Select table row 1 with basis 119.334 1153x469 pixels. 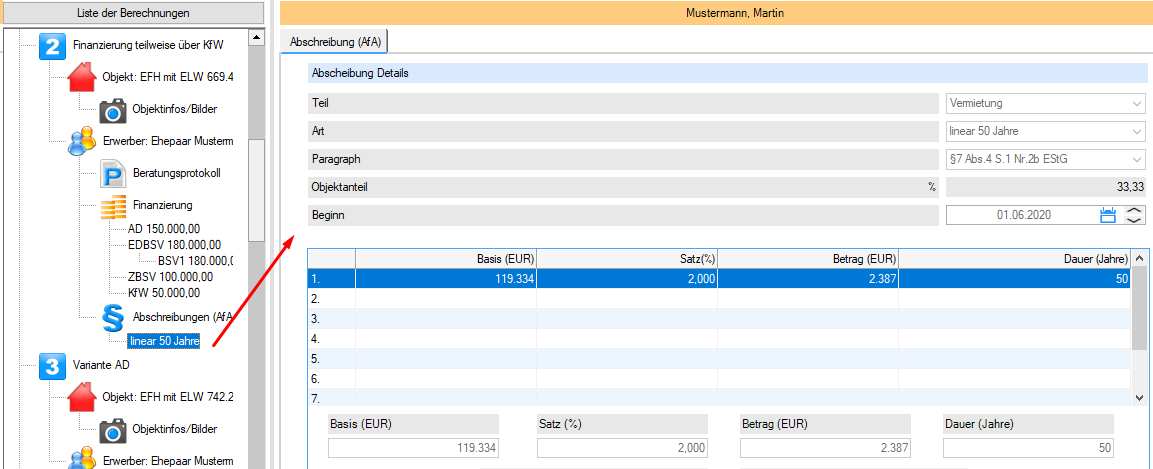coord(719,279)
